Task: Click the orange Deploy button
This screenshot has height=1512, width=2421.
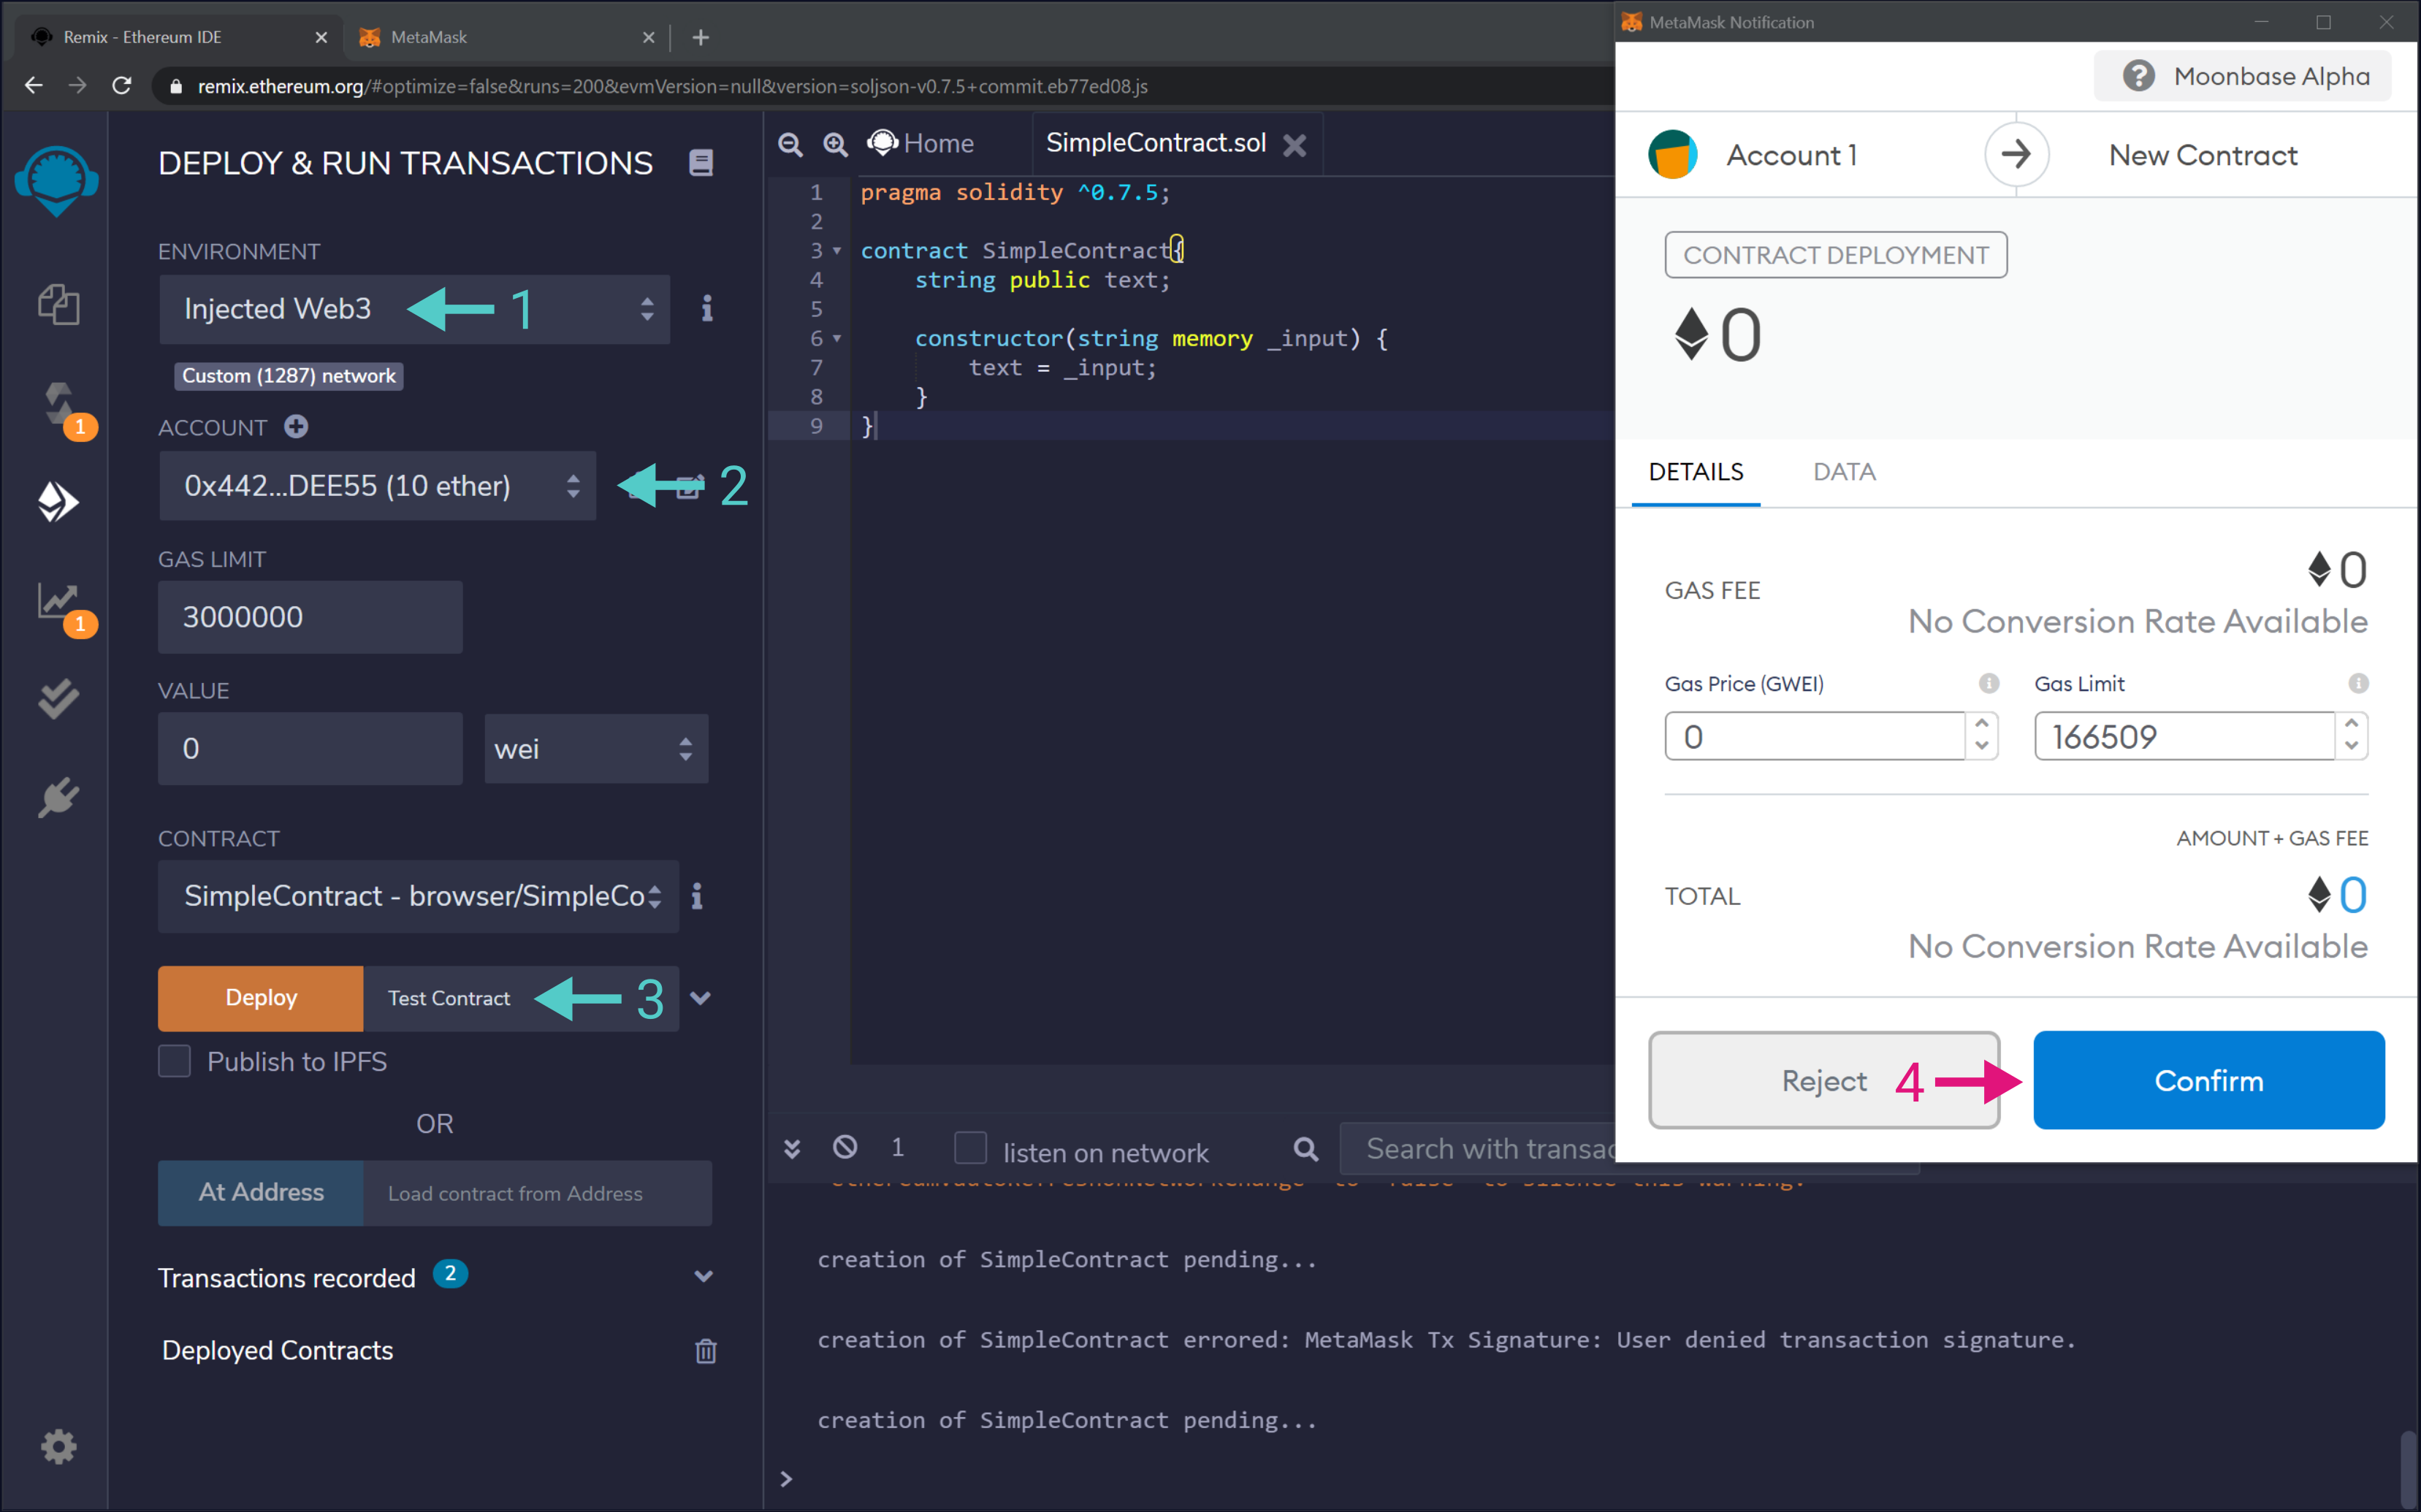Action: point(261,998)
